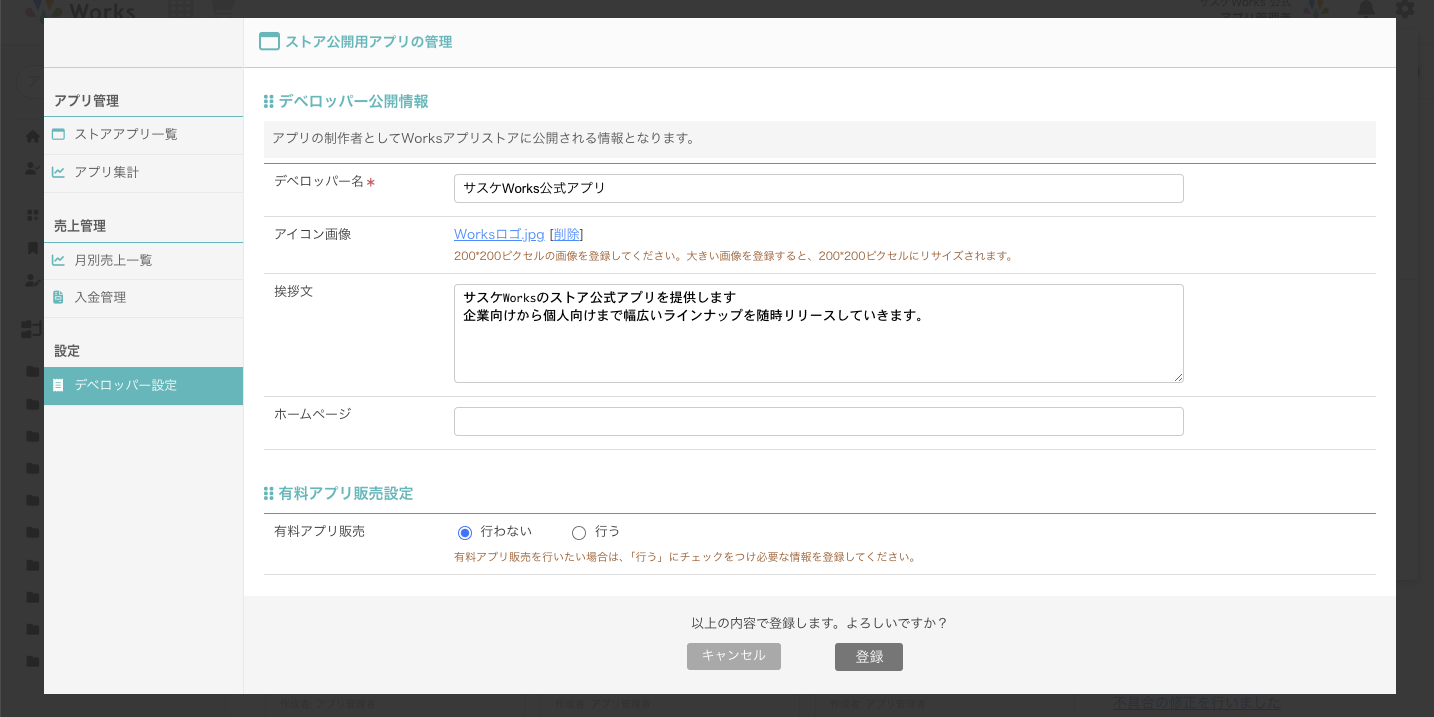Open the settings gear in the background header
This screenshot has height=717, width=1434.
coord(1405,9)
